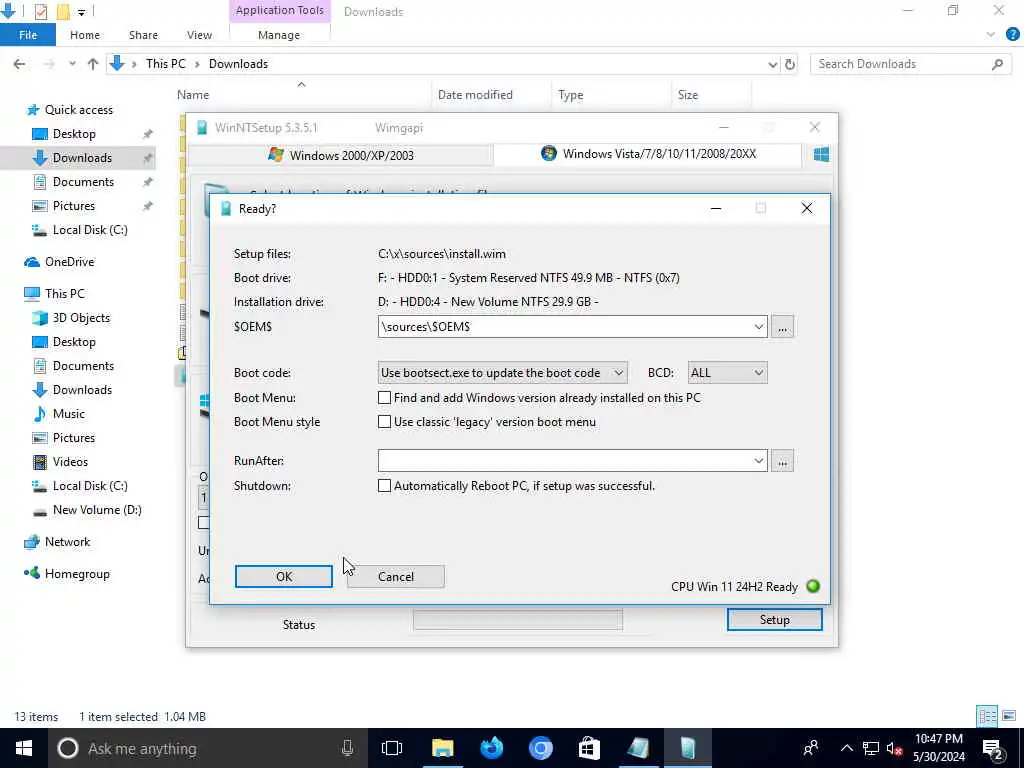Click the Setup button in WinNTSetup
1024x768 pixels.
point(775,620)
